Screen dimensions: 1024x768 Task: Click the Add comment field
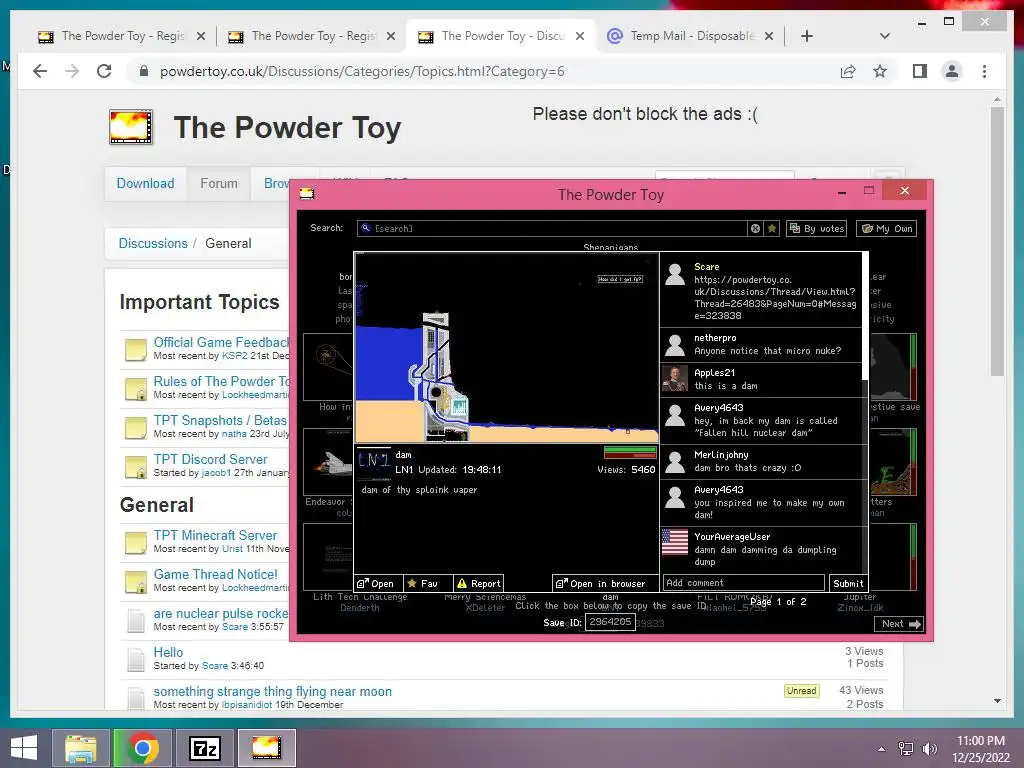[744, 583]
